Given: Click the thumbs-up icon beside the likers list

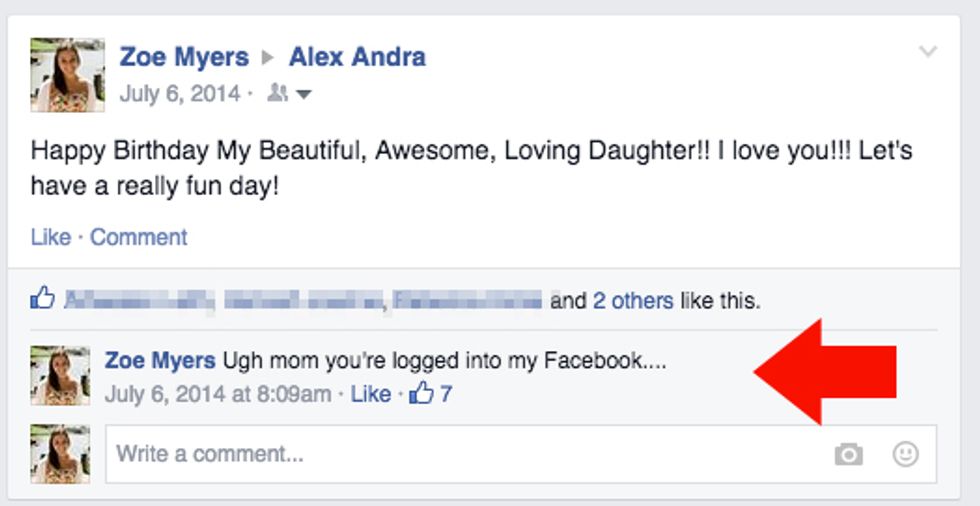Looking at the screenshot, I should tap(42, 298).
